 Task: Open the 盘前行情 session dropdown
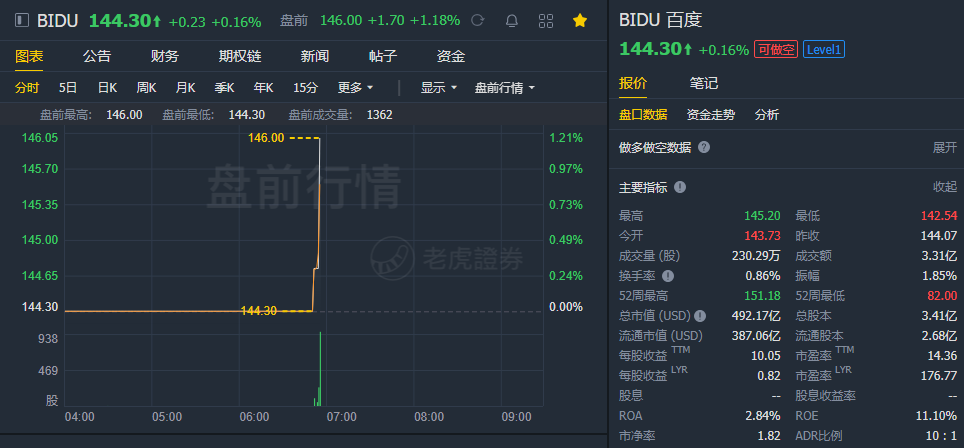pos(504,87)
